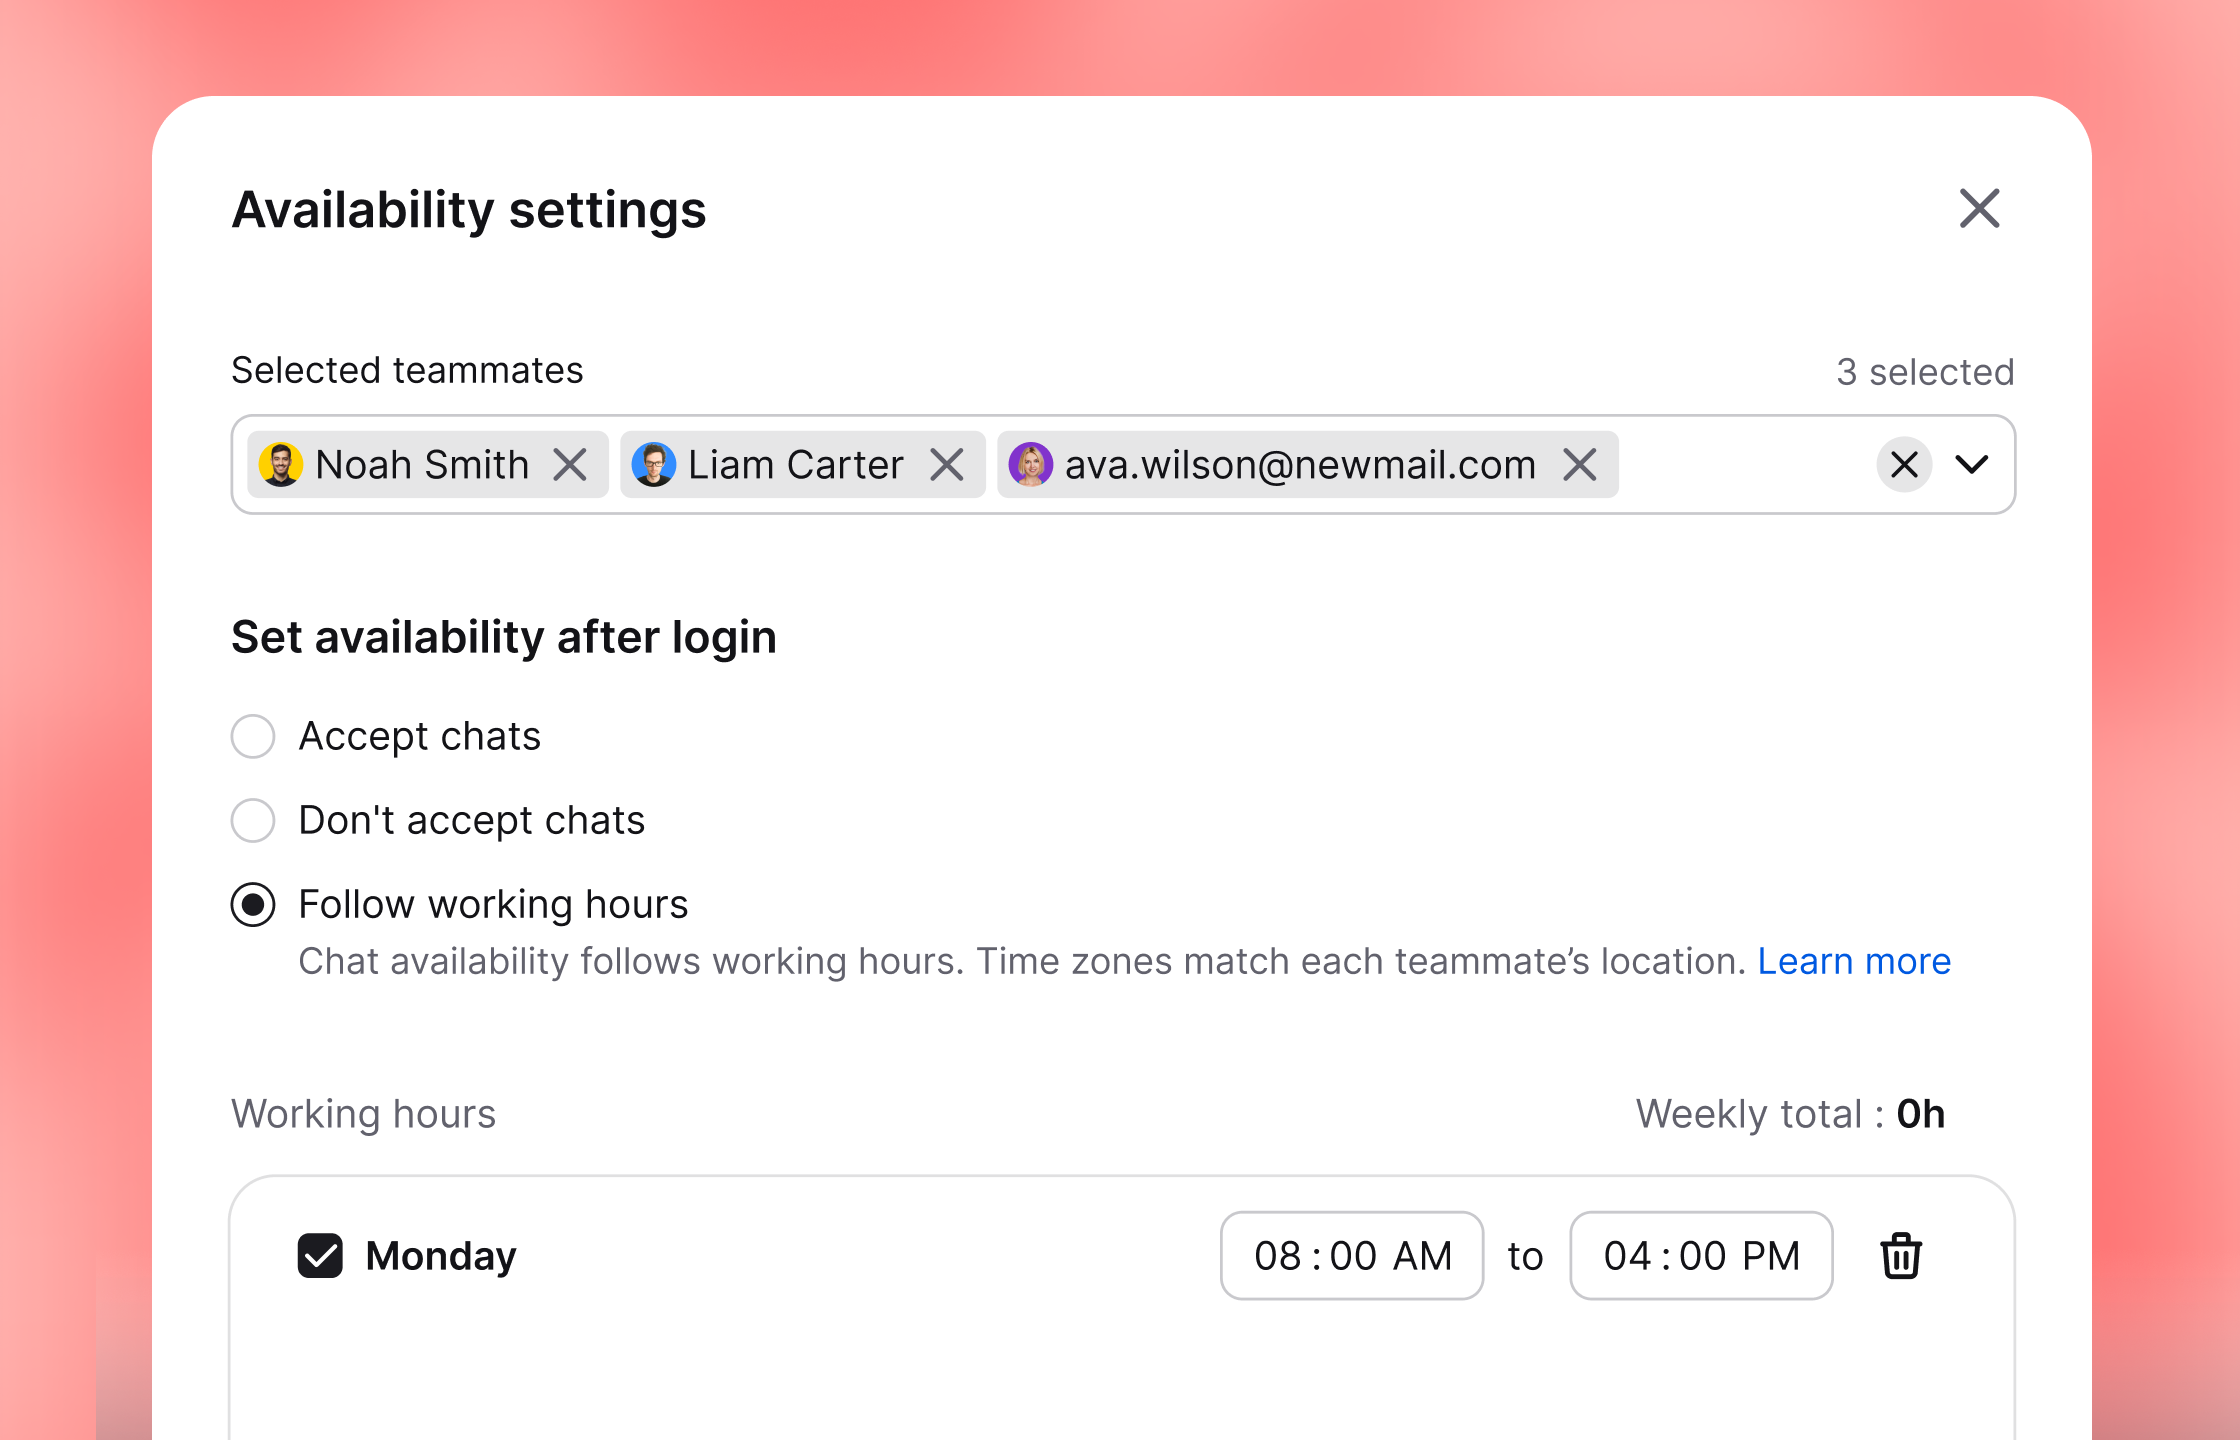Remove Liam Carter from selected teammates
Screen dimensions: 2240x1440
(x=946, y=465)
